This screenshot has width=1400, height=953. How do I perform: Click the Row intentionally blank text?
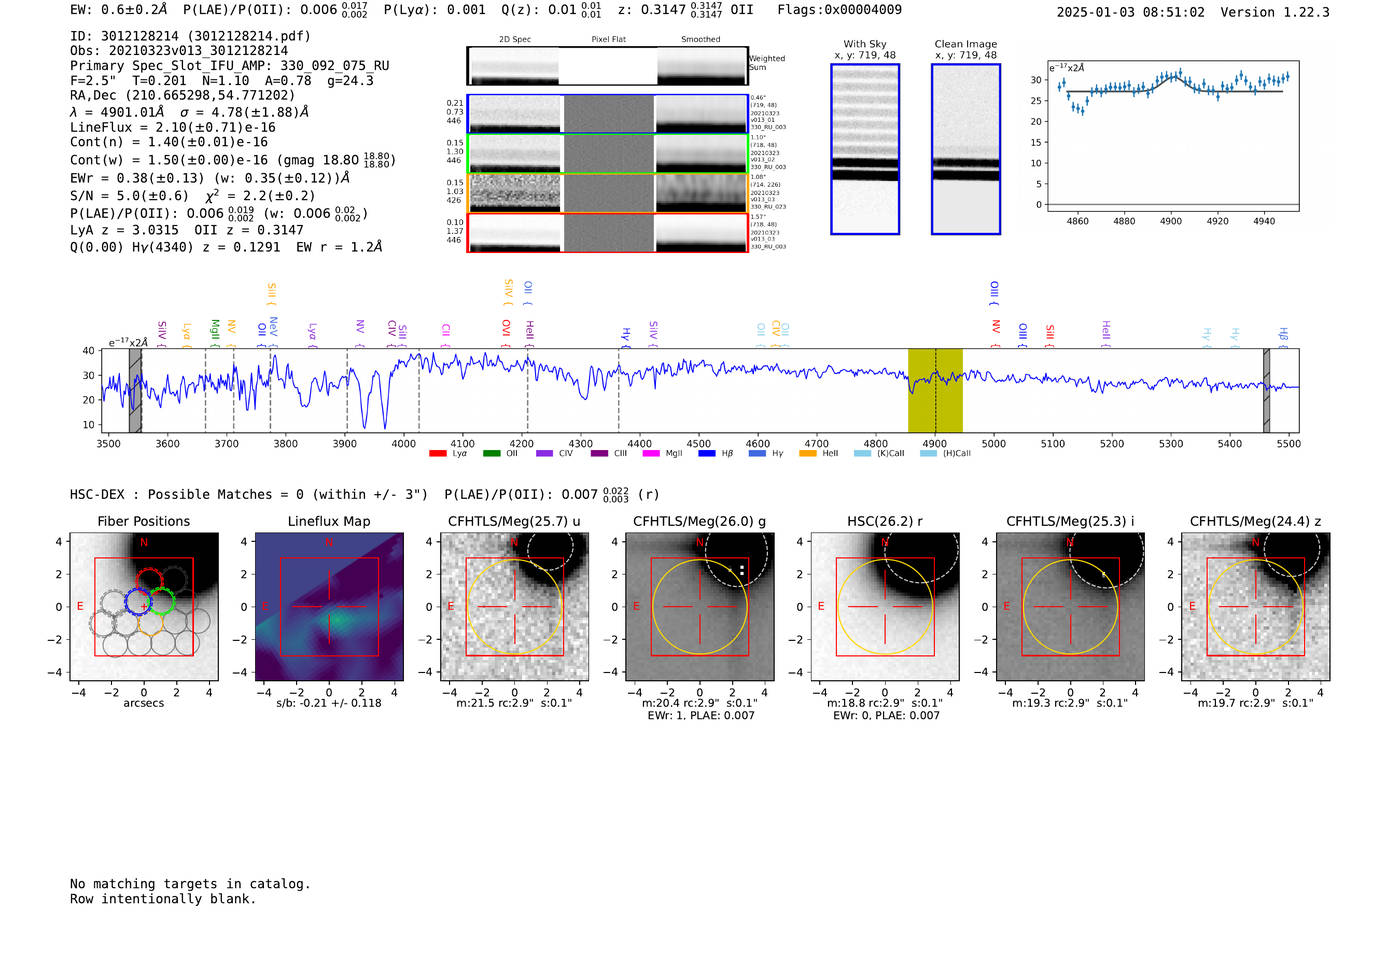163,899
